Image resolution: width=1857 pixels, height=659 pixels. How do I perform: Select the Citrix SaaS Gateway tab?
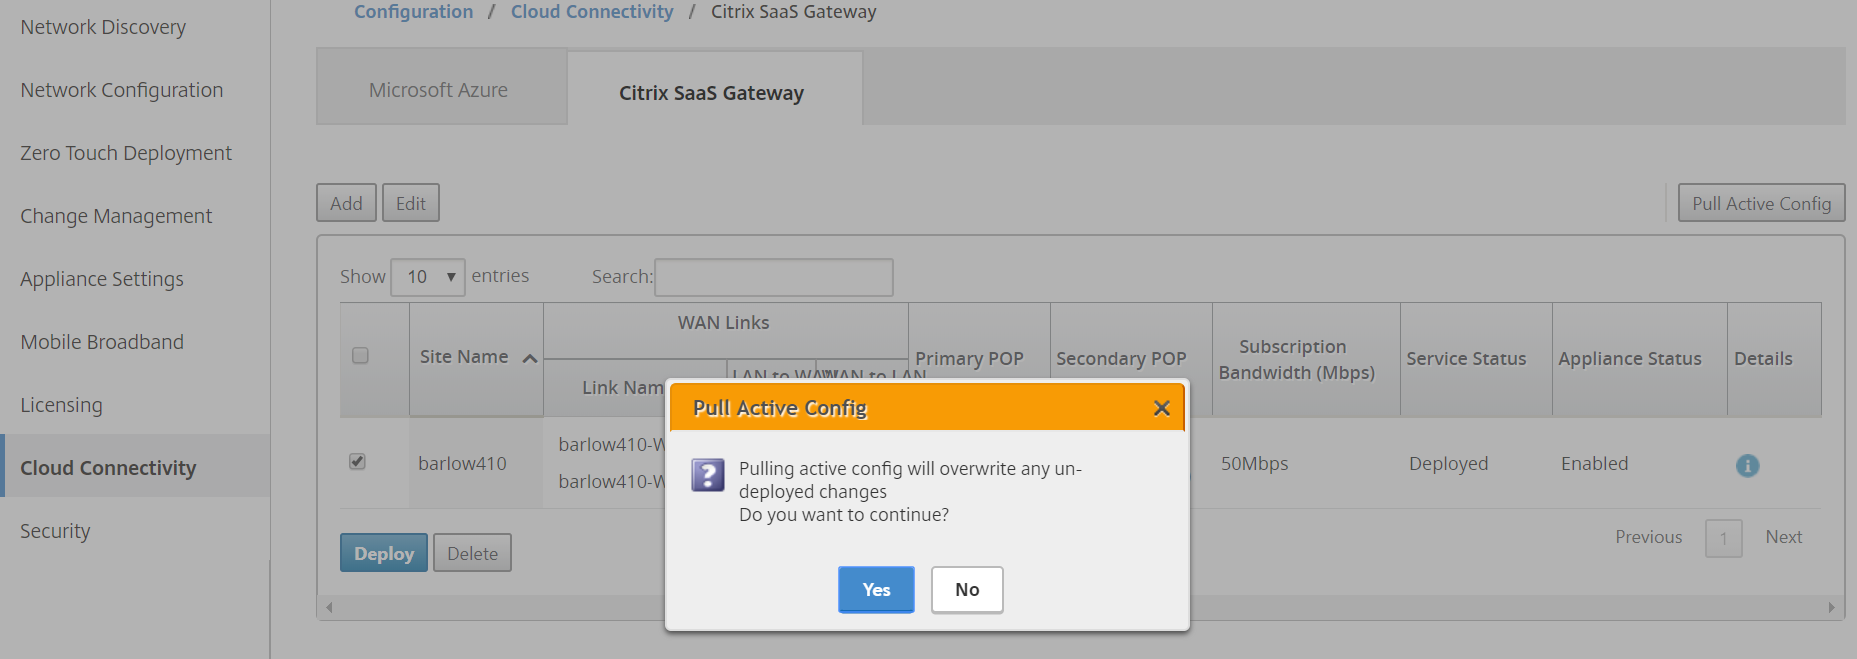(x=711, y=93)
